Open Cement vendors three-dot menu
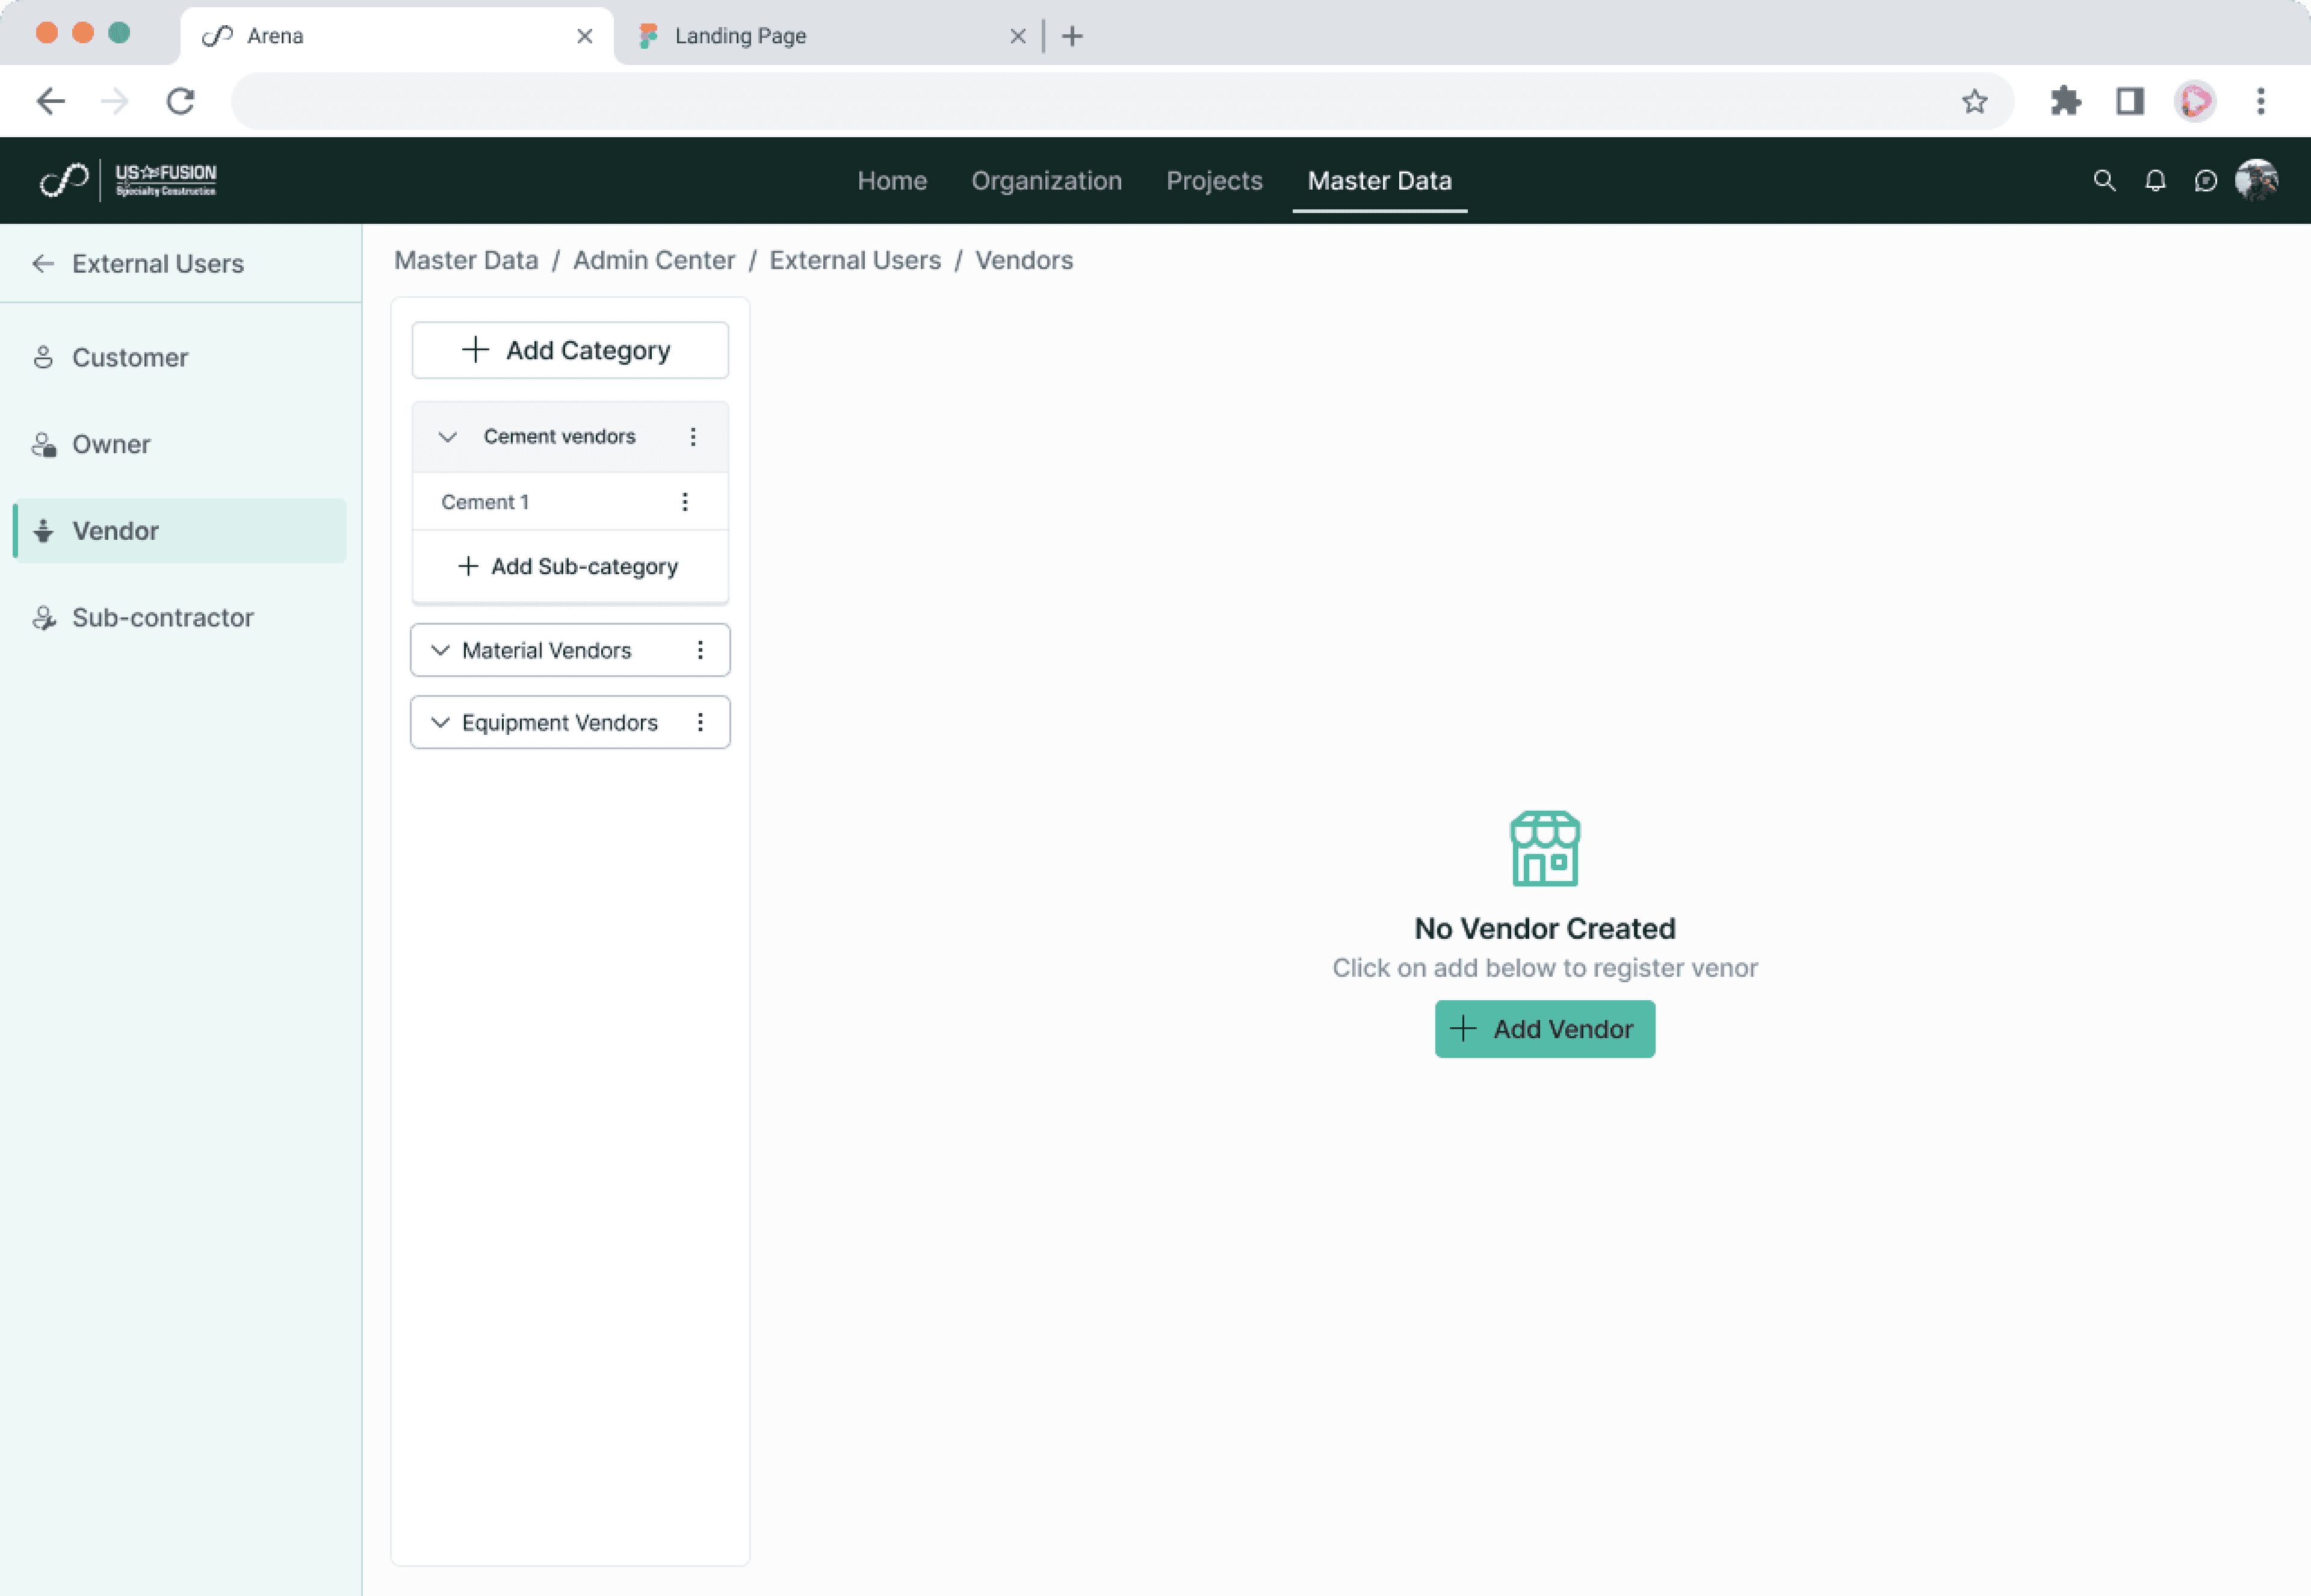The image size is (2311, 1596). pos(693,437)
